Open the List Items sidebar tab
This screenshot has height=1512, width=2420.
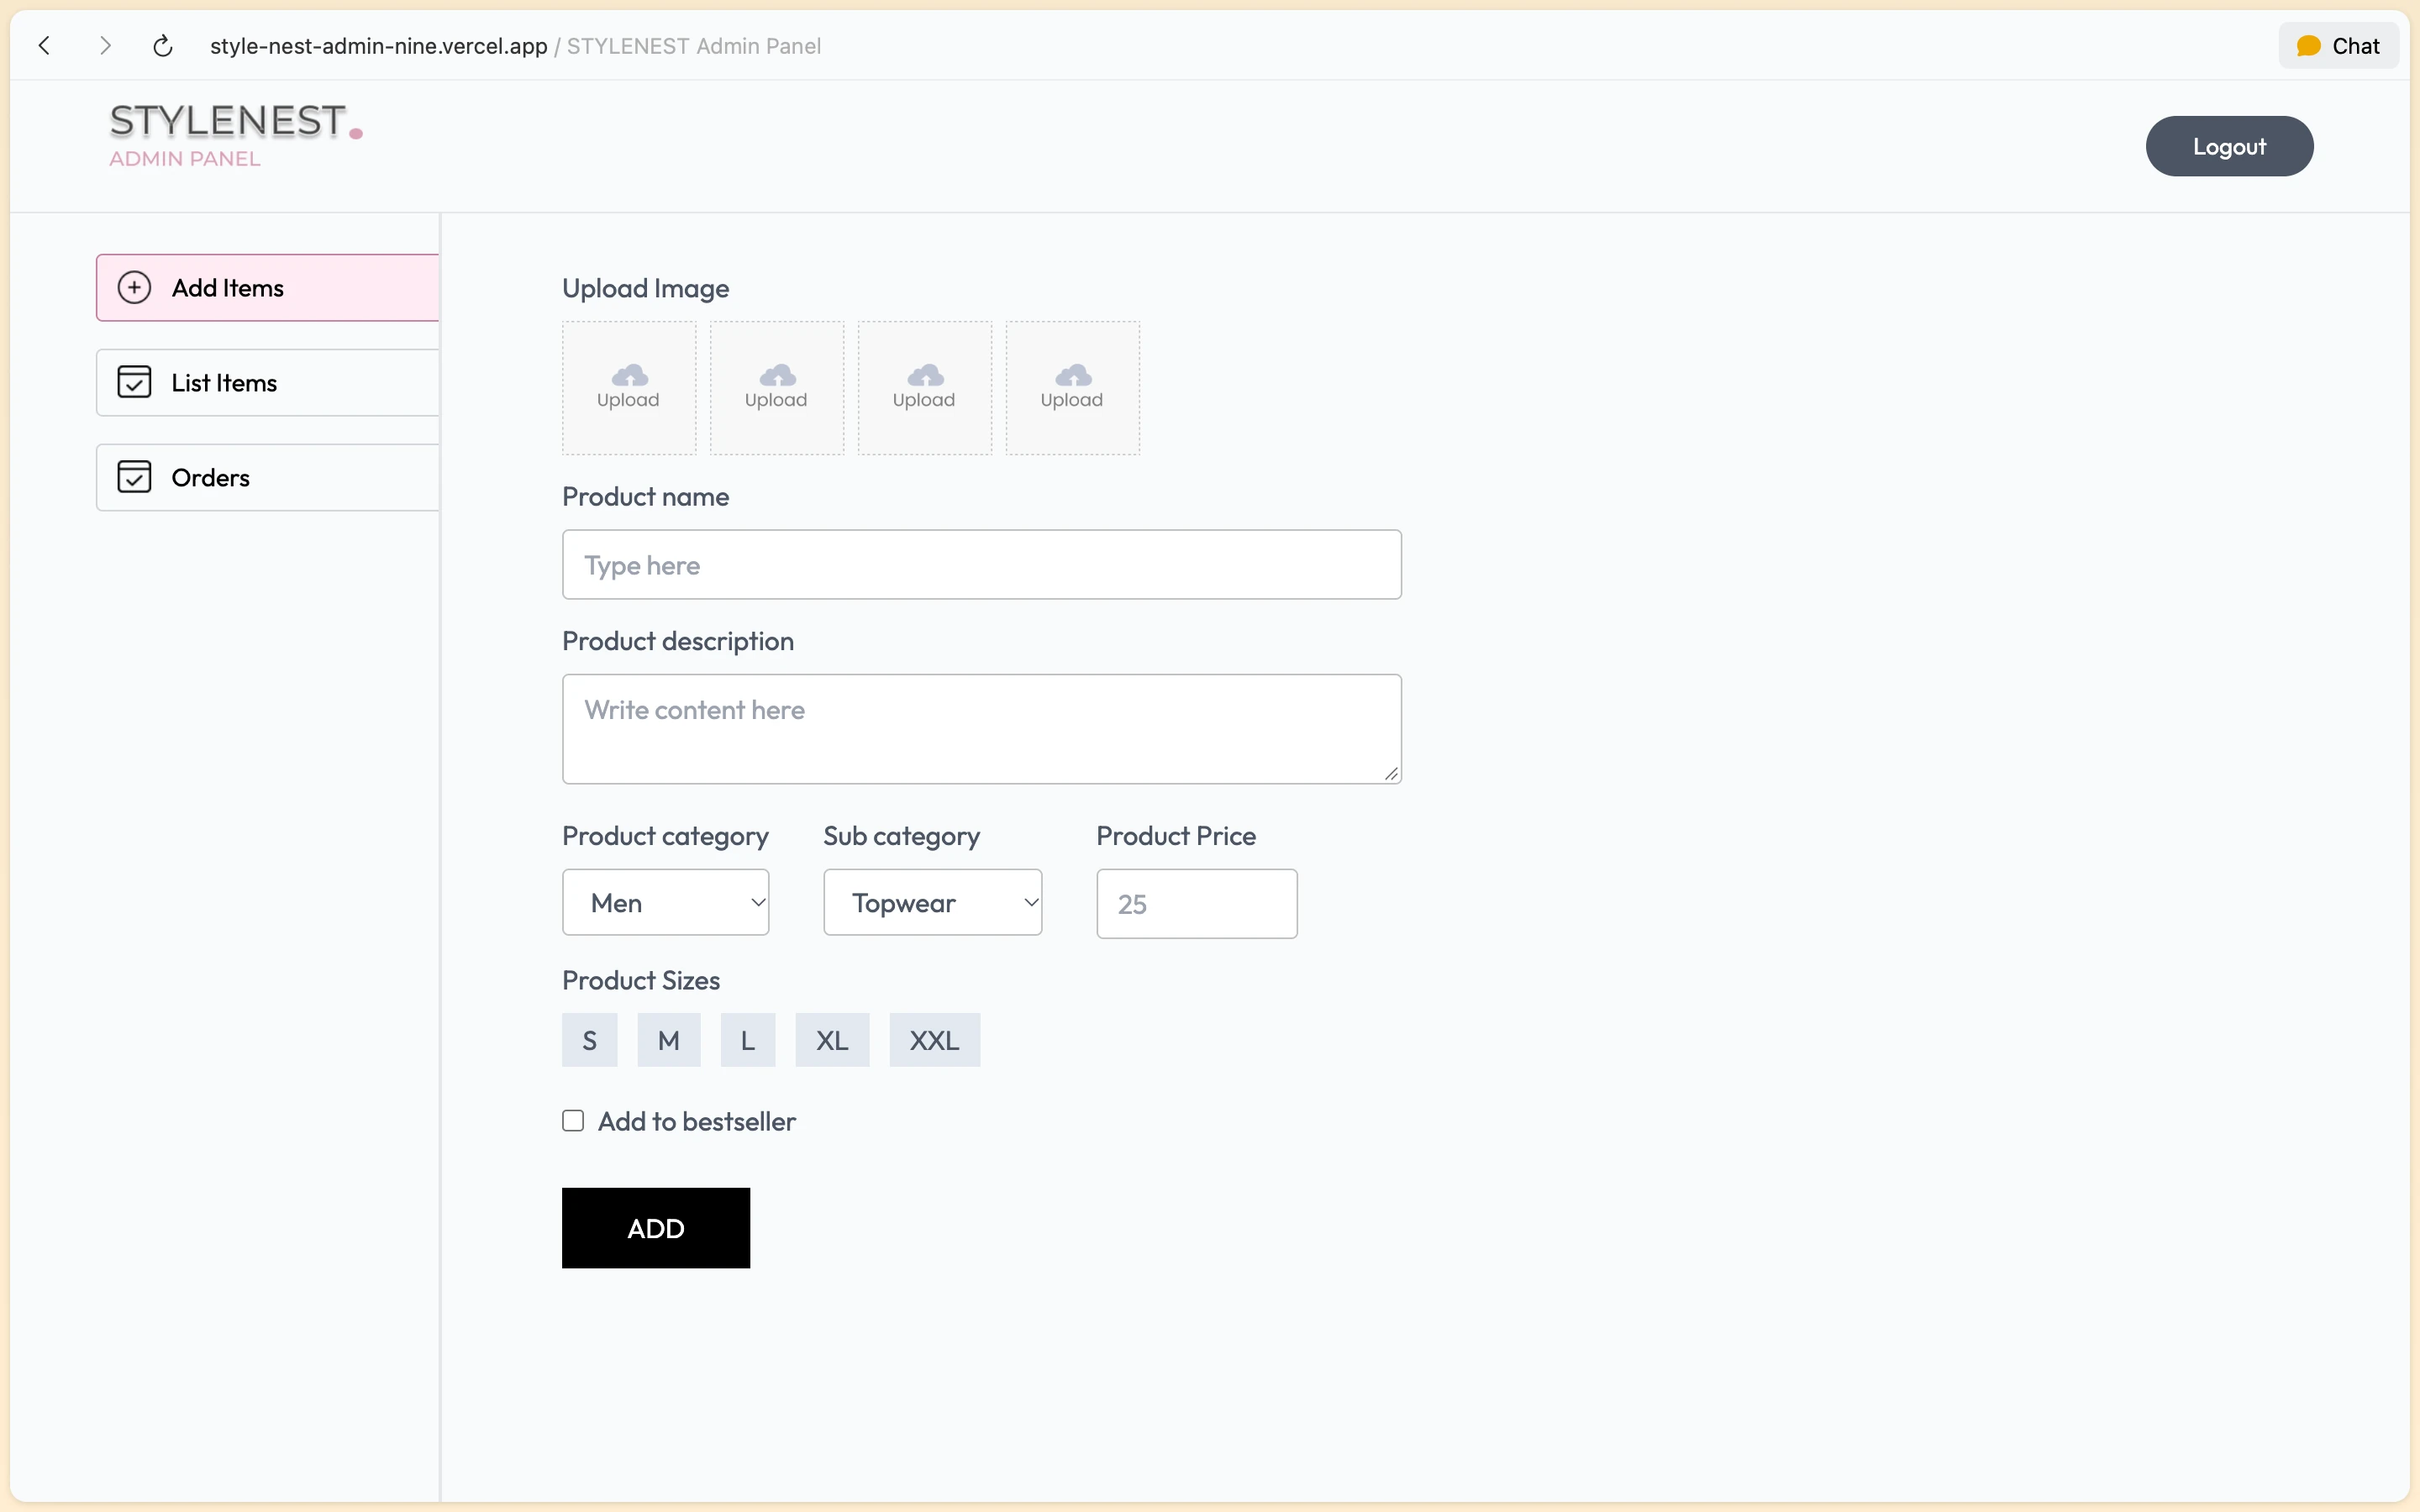[x=268, y=382]
